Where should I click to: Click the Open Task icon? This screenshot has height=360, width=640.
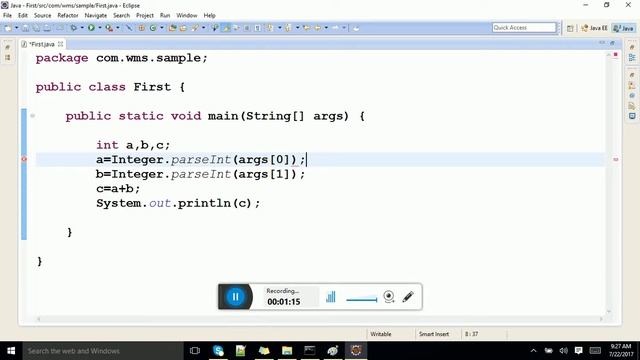click(183, 28)
